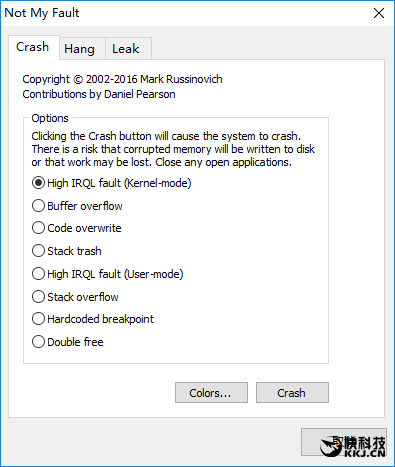Viewport: 395px width, 467px height.
Task: Click the Options group box label
Action: (50, 118)
